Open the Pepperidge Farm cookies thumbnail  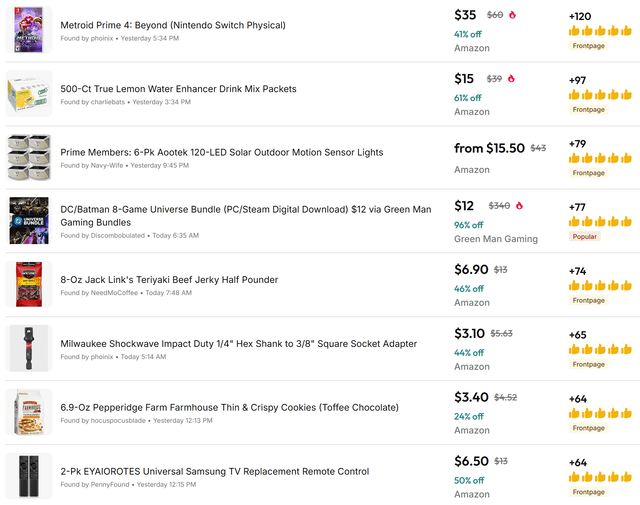[29, 412]
